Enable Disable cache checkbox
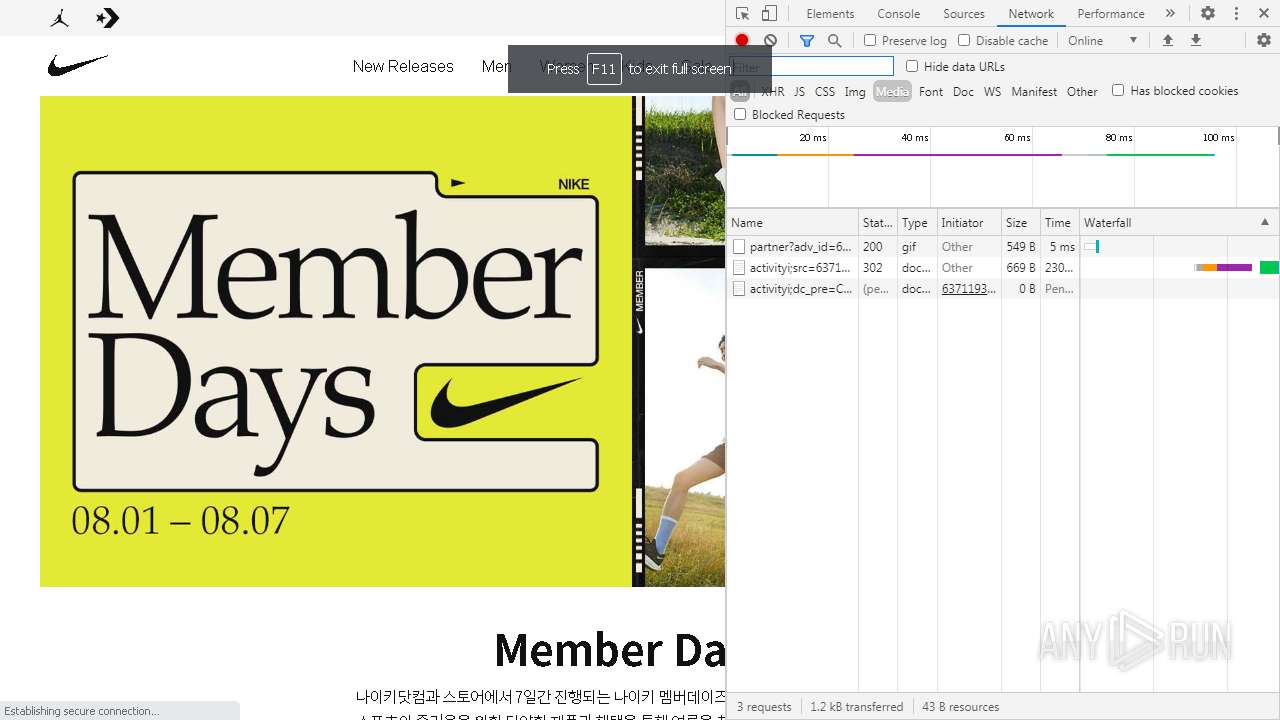This screenshot has width=1280, height=720. pyautogui.click(x=964, y=40)
